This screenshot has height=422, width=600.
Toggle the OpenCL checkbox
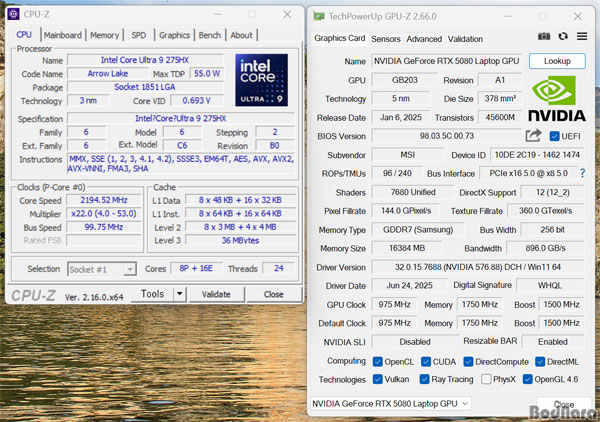(377, 362)
